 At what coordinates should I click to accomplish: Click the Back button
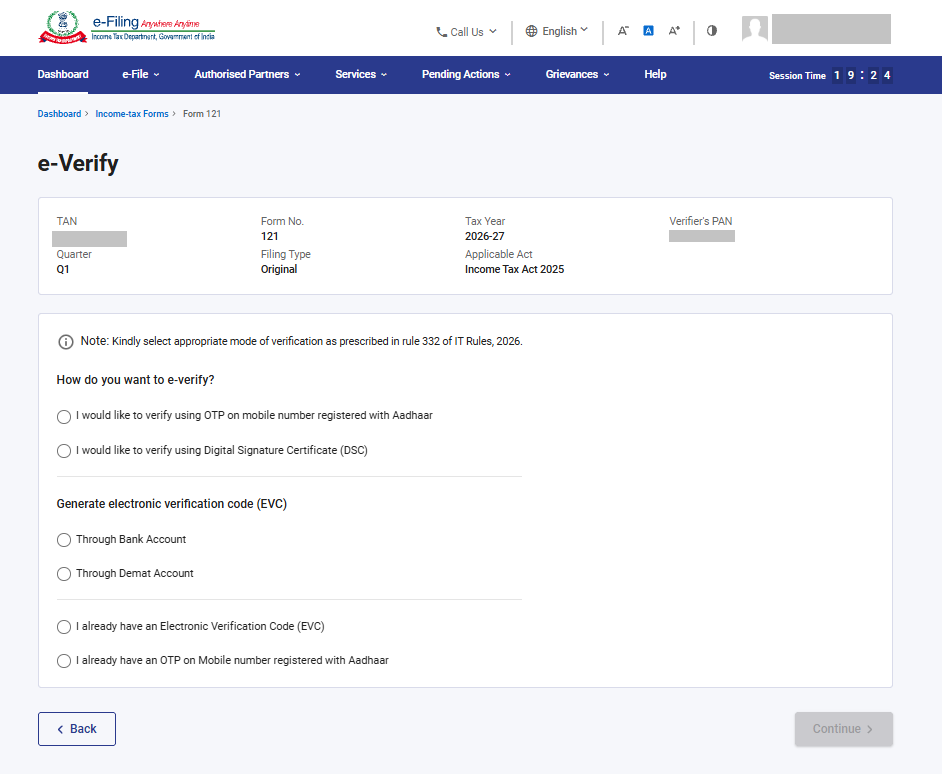[77, 729]
